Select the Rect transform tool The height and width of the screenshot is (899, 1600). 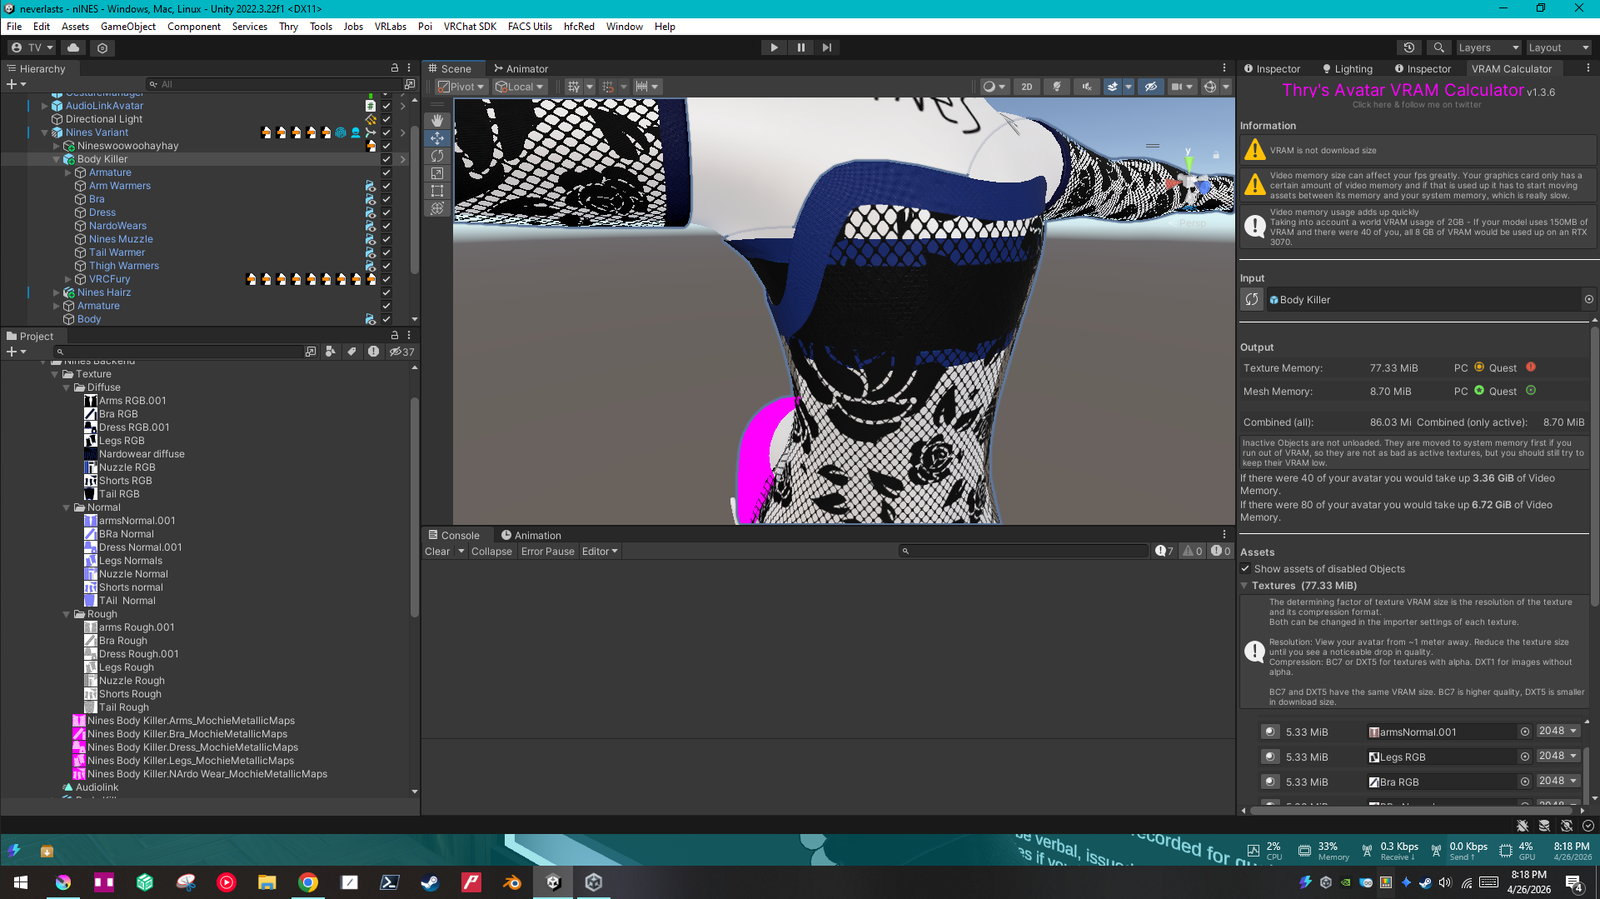pos(437,191)
